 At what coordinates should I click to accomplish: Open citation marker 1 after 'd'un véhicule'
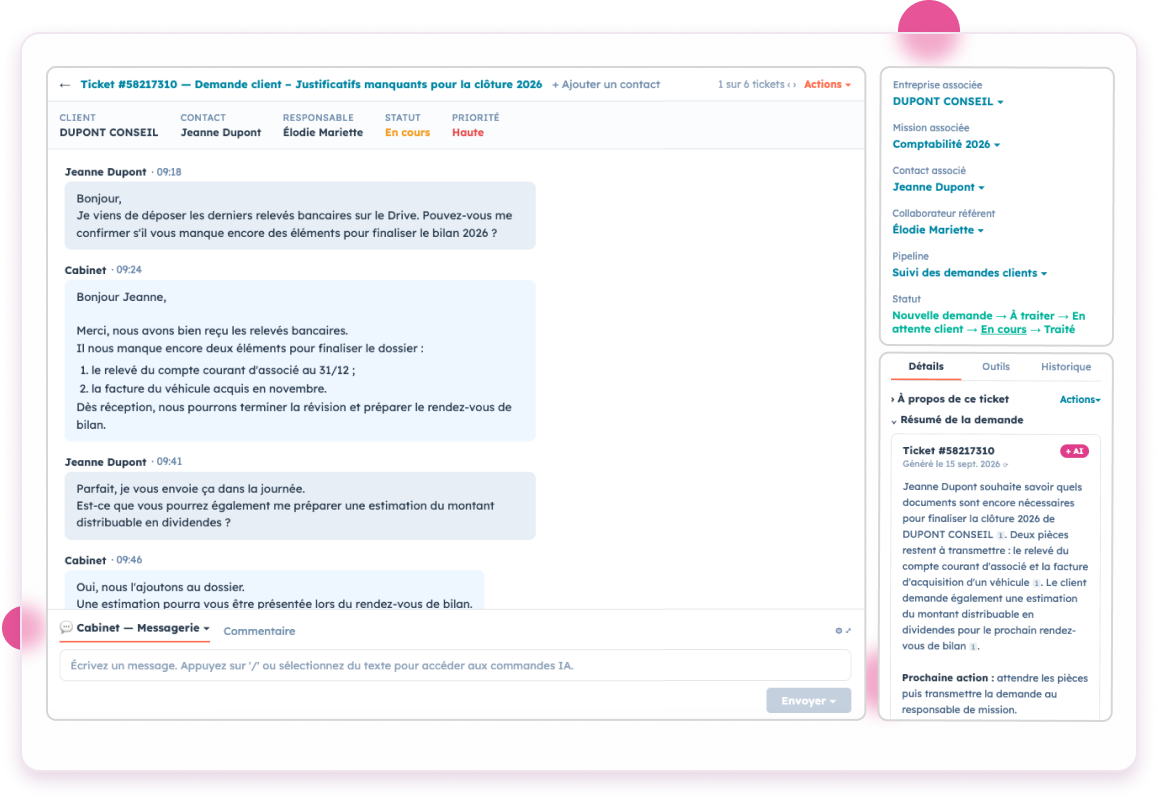click(x=1036, y=584)
